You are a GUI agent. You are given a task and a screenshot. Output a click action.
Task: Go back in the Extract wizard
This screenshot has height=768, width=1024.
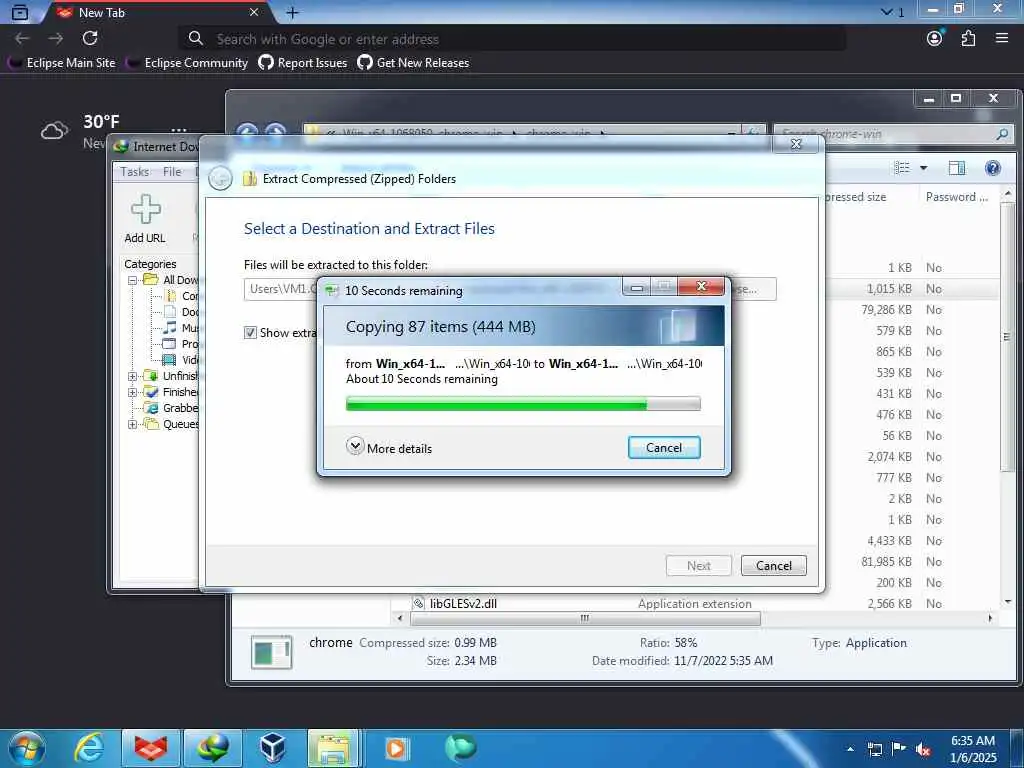tap(221, 178)
